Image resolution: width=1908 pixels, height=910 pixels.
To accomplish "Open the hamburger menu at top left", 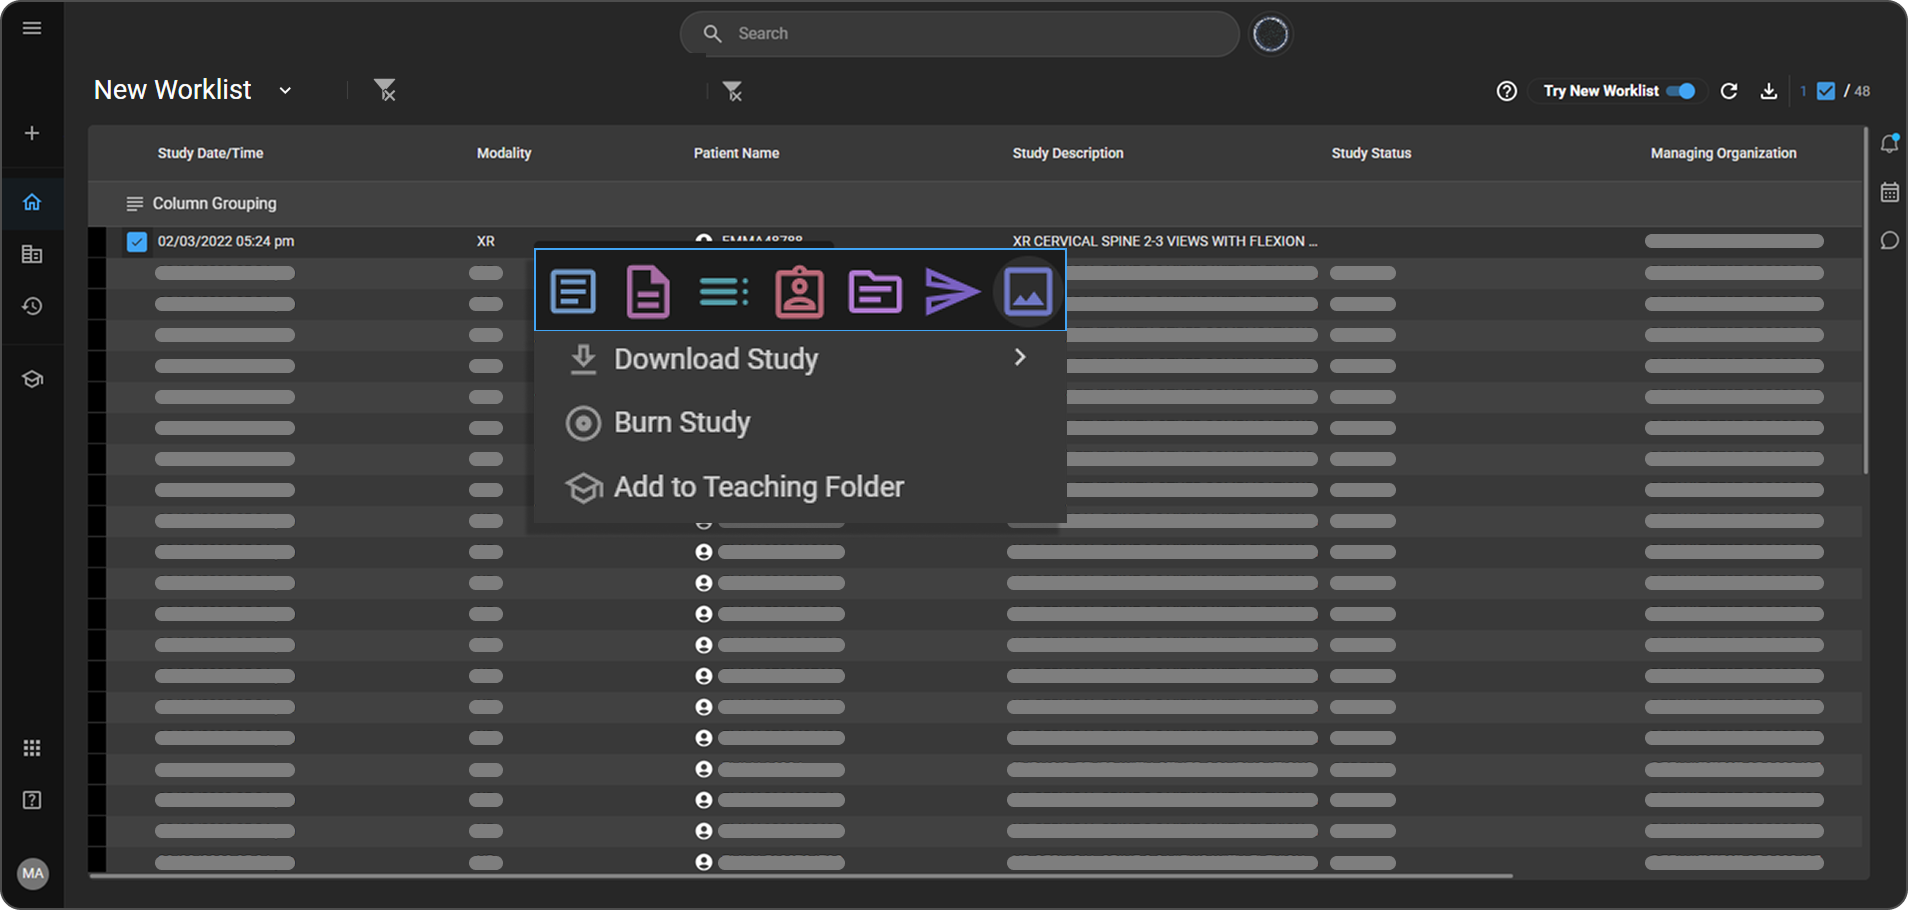I will [32, 28].
